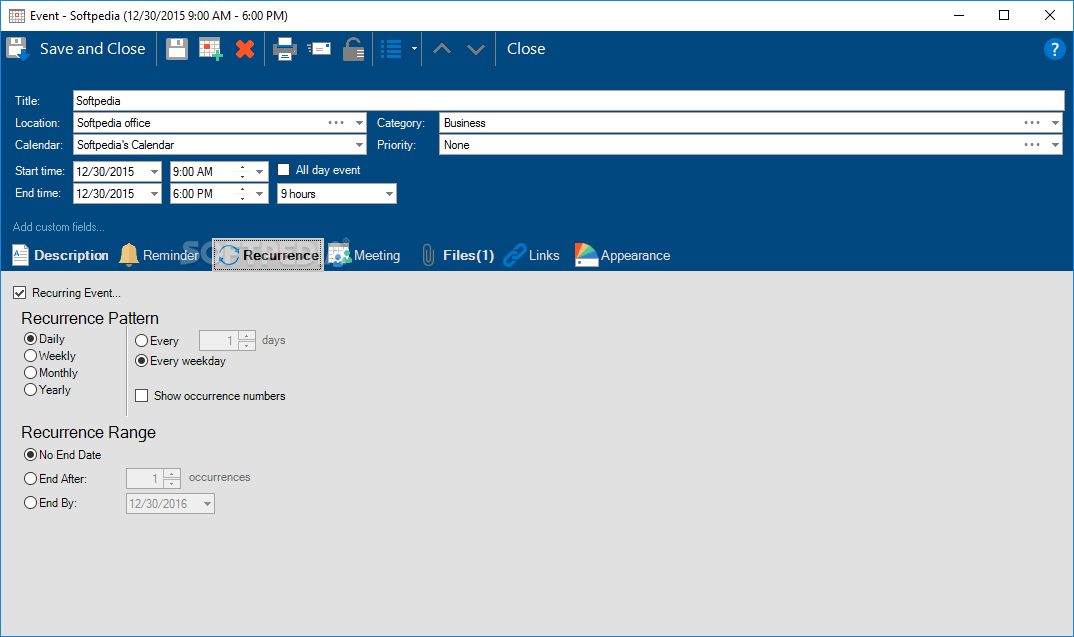This screenshot has width=1074, height=637.
Task: Expand the Calendar dropdown
Action: pos(359,145)
